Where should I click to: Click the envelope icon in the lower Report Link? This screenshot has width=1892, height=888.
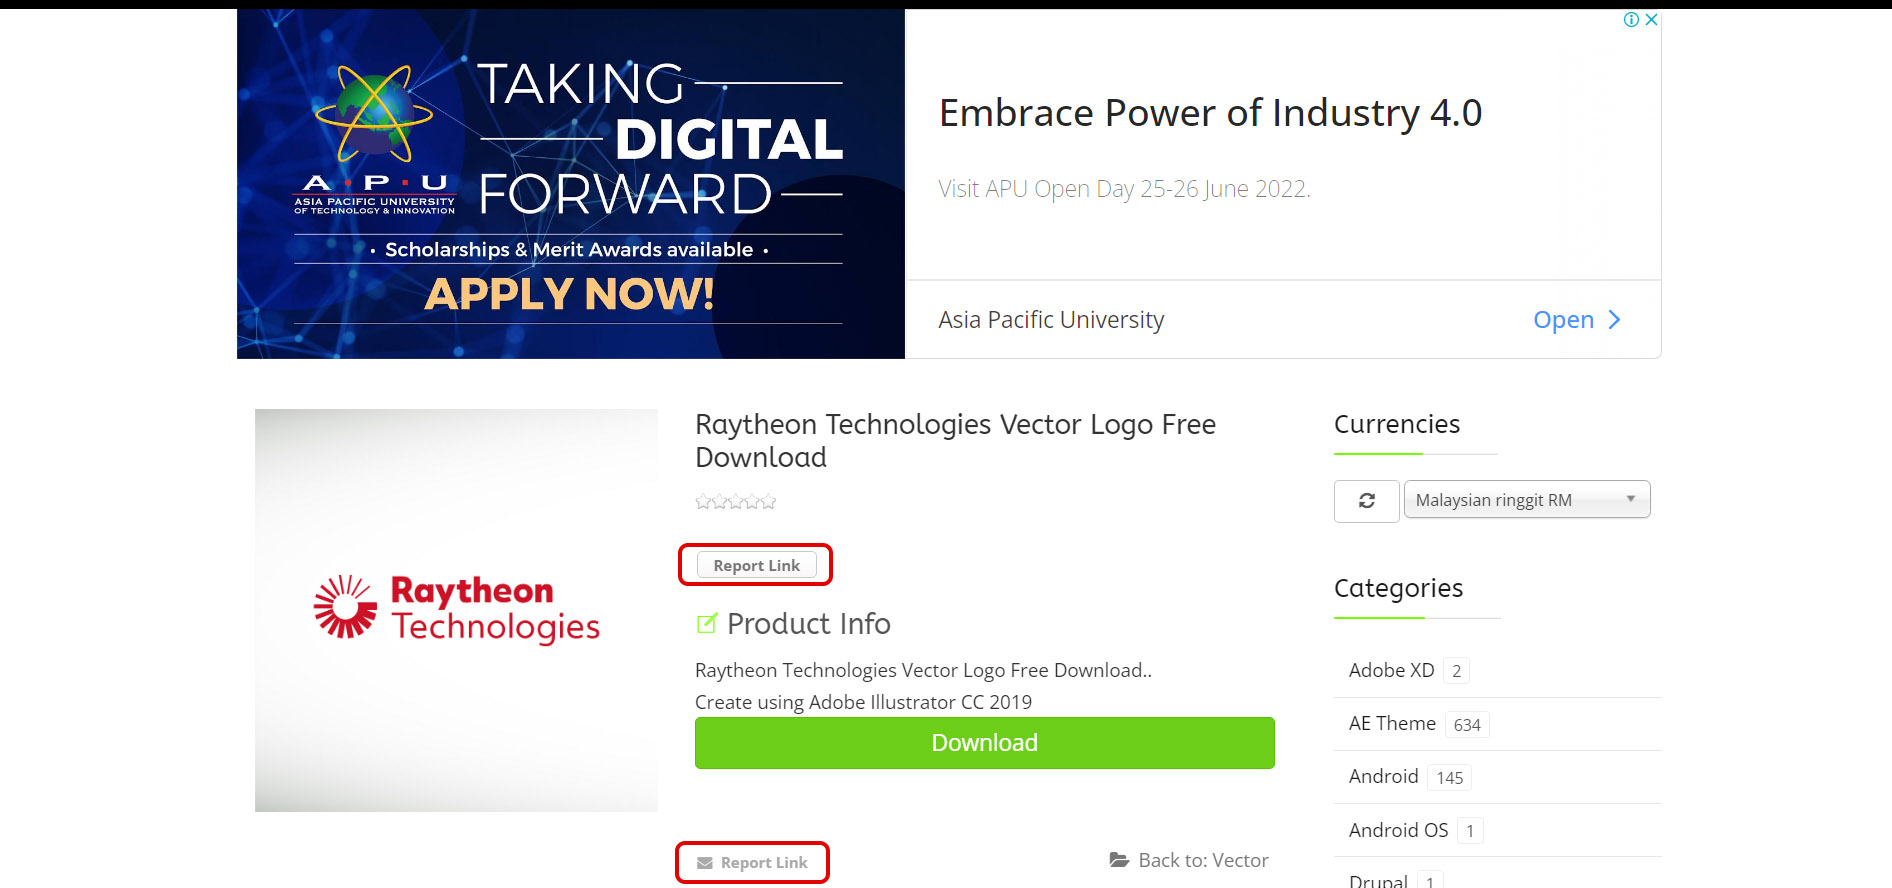[x=705, y=863]
